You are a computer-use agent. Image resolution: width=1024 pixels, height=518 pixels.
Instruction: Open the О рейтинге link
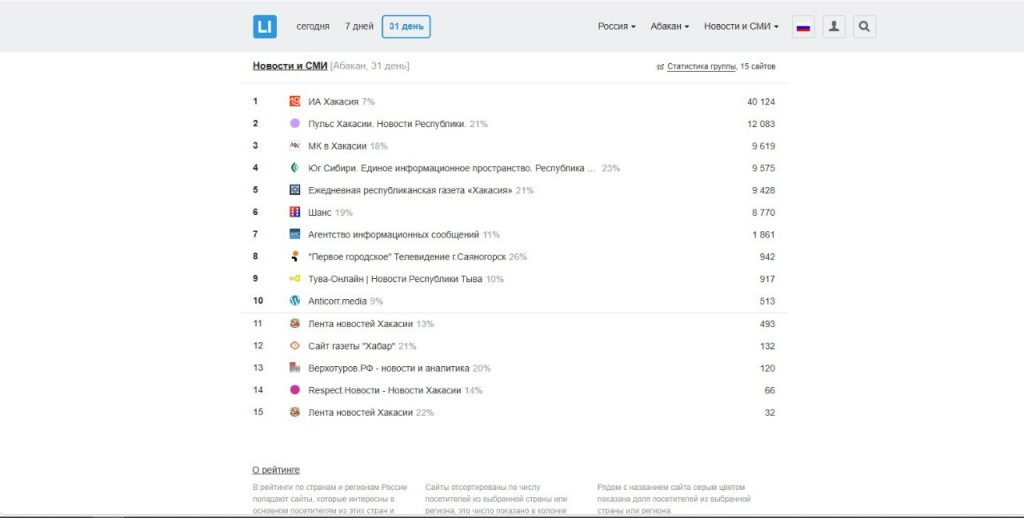276,470
